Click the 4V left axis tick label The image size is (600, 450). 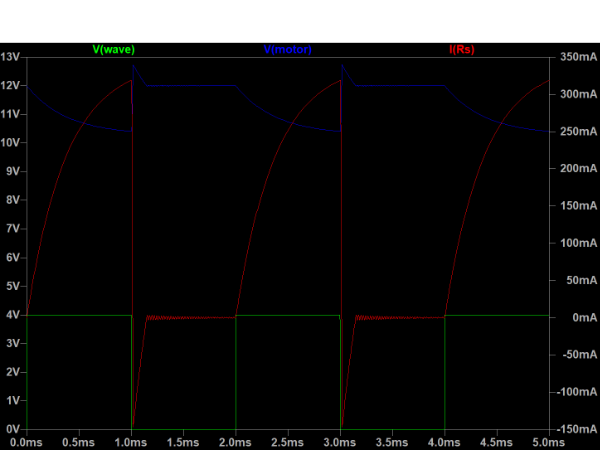coord(14,314)
